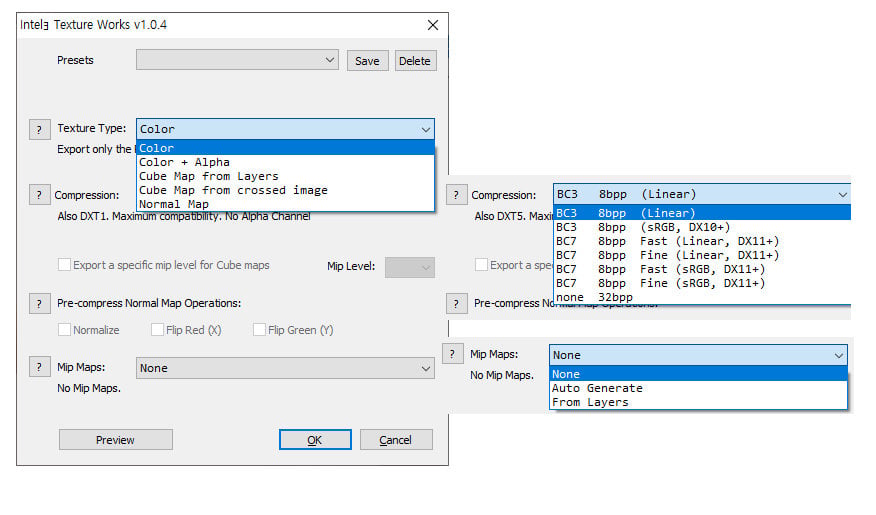
Task: Select BC7 8bpp Fast (sRGB, DX11+)
Action: point(702,269)
